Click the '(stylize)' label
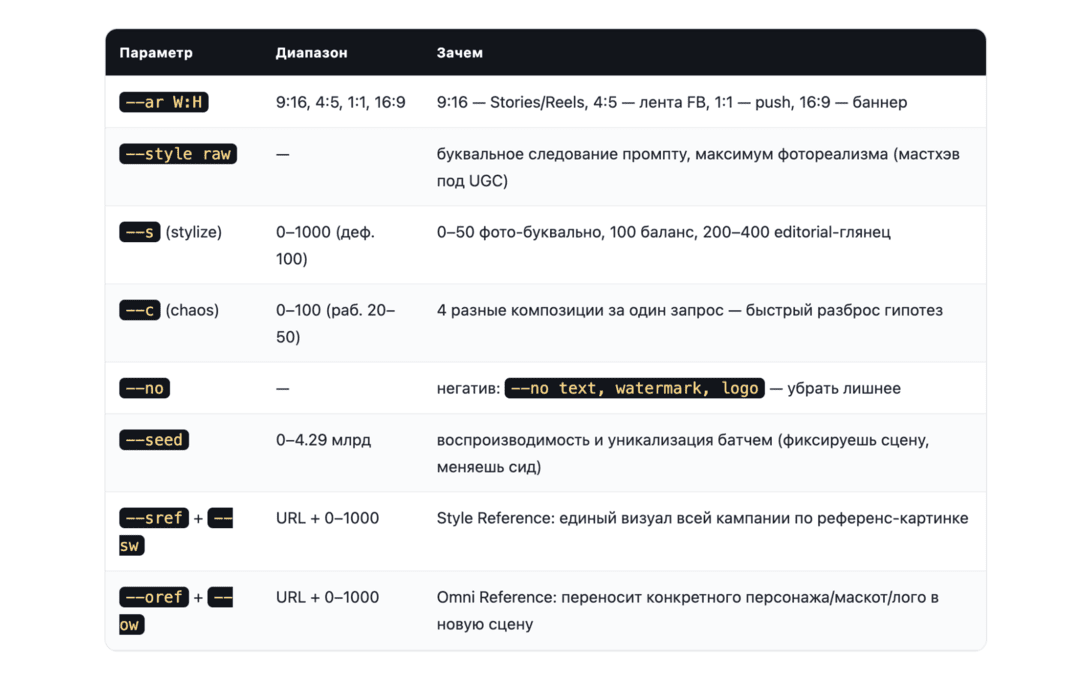 tap(194, 232)
